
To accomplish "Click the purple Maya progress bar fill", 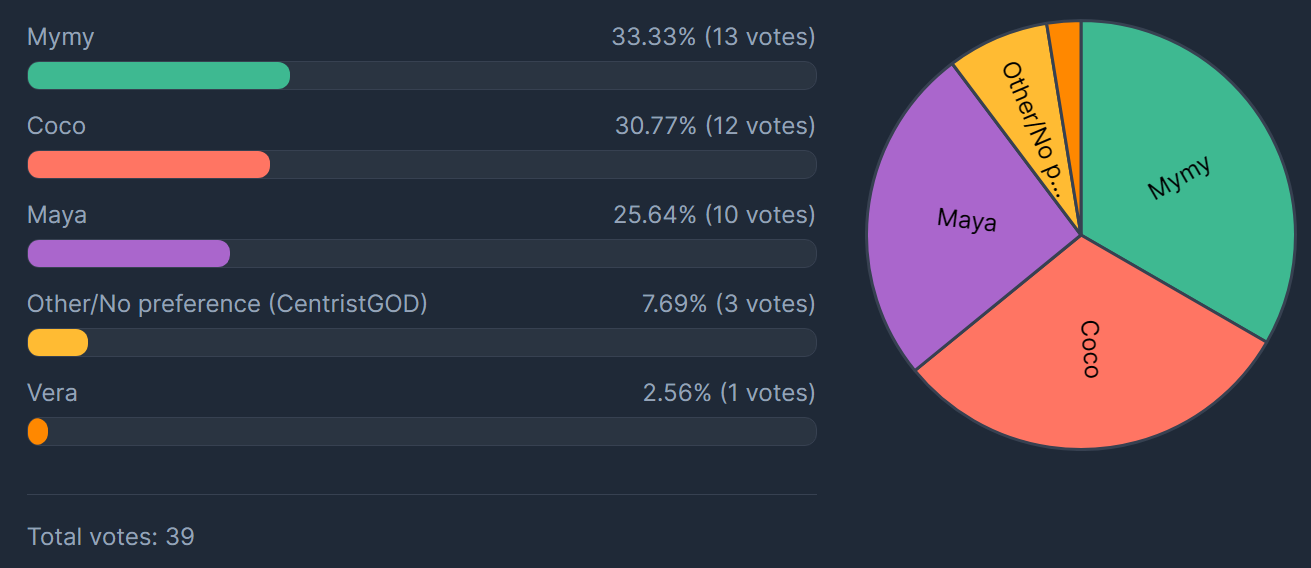I will coord(128,254).
